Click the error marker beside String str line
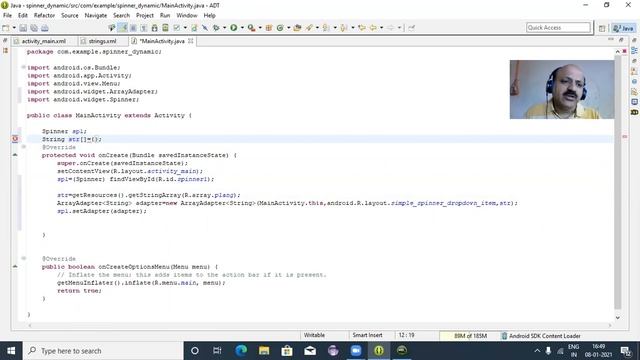 pyautogui.click(x=15, y=139)
